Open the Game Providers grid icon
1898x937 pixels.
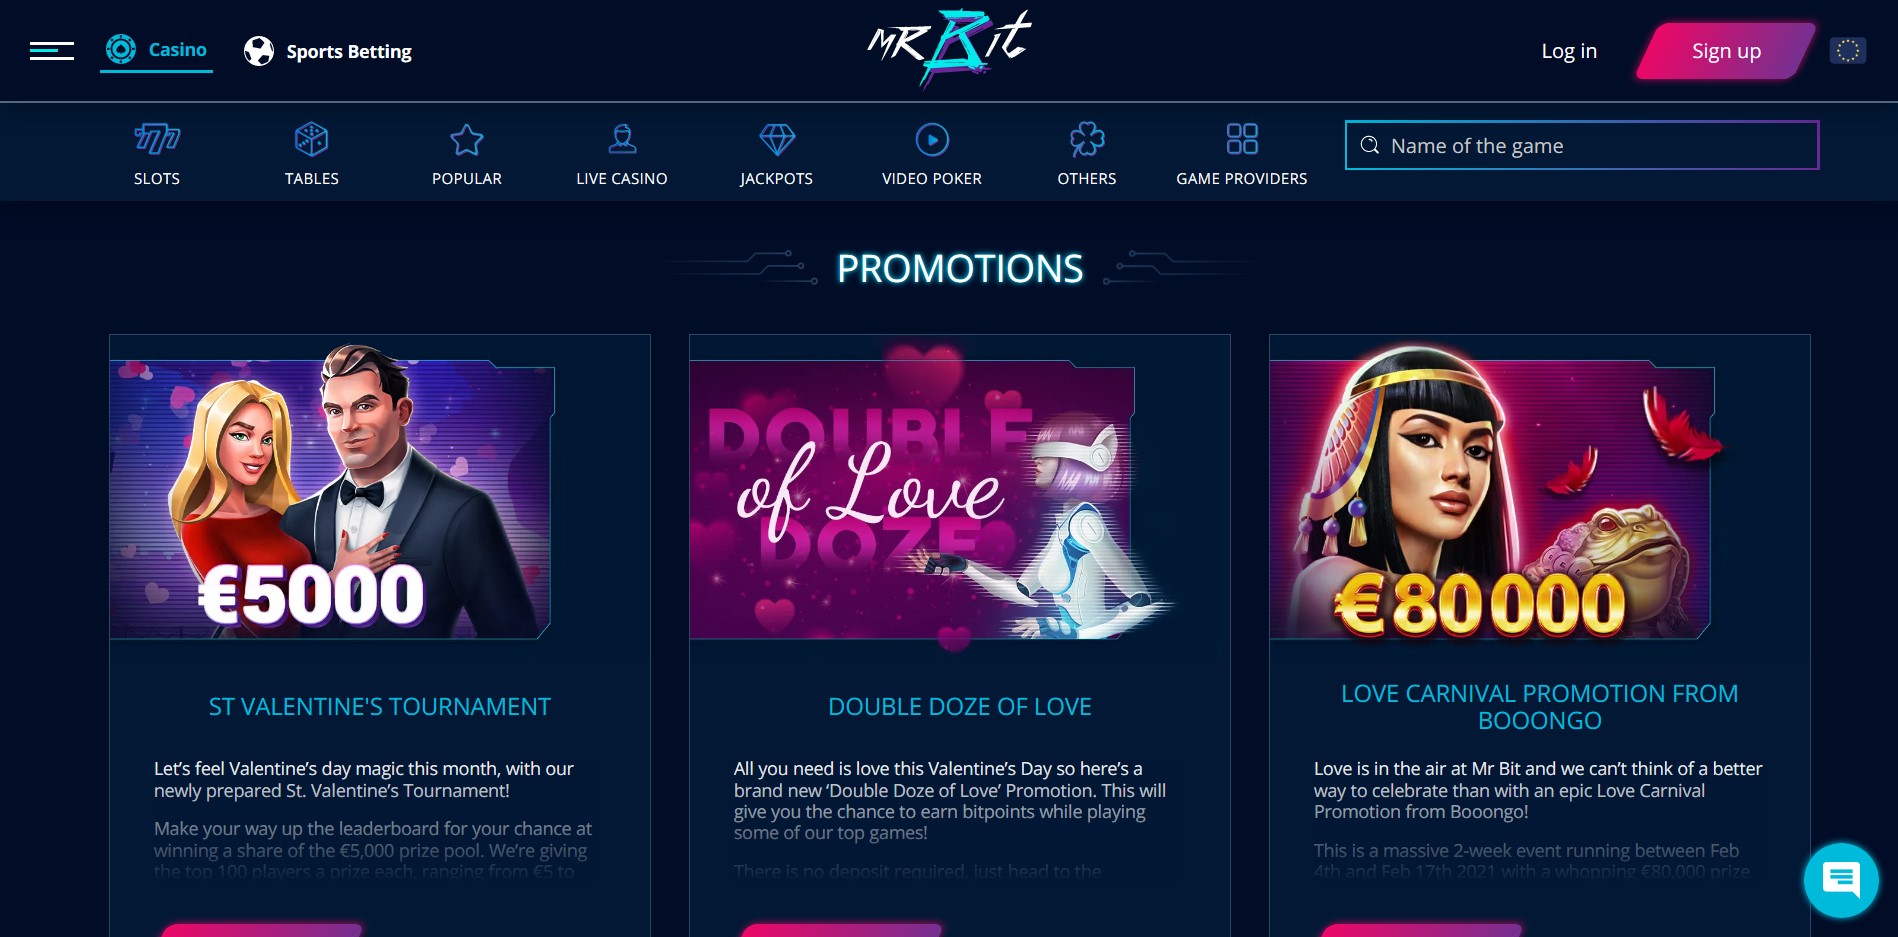[1242, 139]
